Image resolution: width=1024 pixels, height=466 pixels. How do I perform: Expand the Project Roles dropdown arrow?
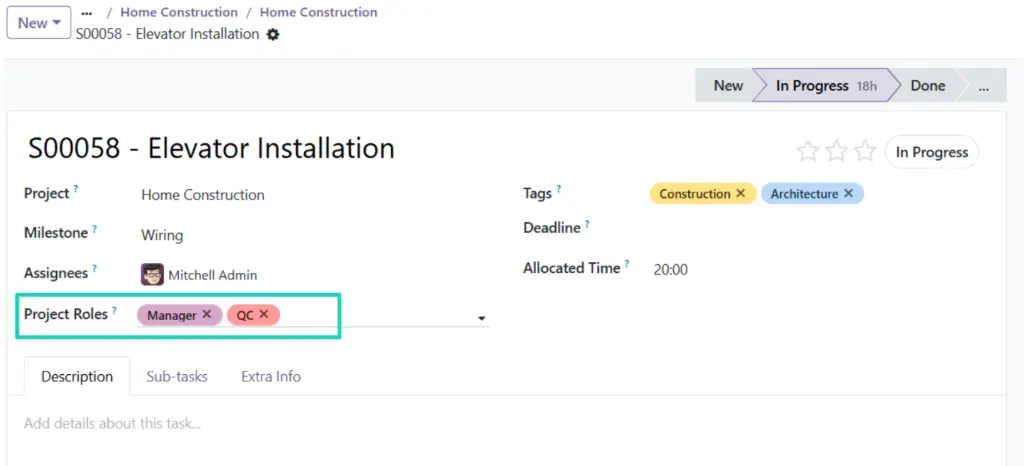click(482, 318)
